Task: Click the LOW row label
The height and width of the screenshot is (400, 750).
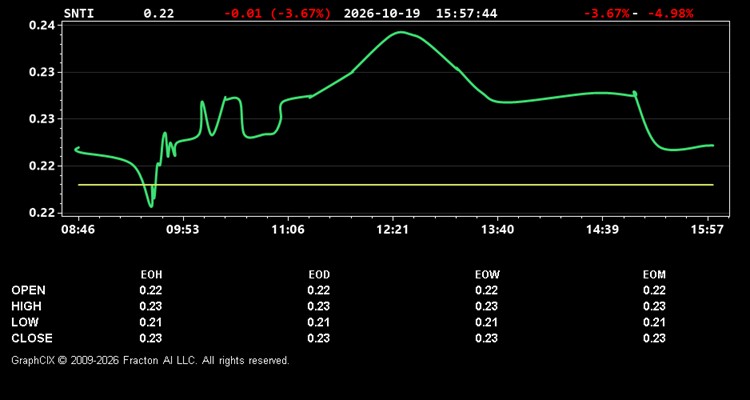Action: click(x=25, y=322)
